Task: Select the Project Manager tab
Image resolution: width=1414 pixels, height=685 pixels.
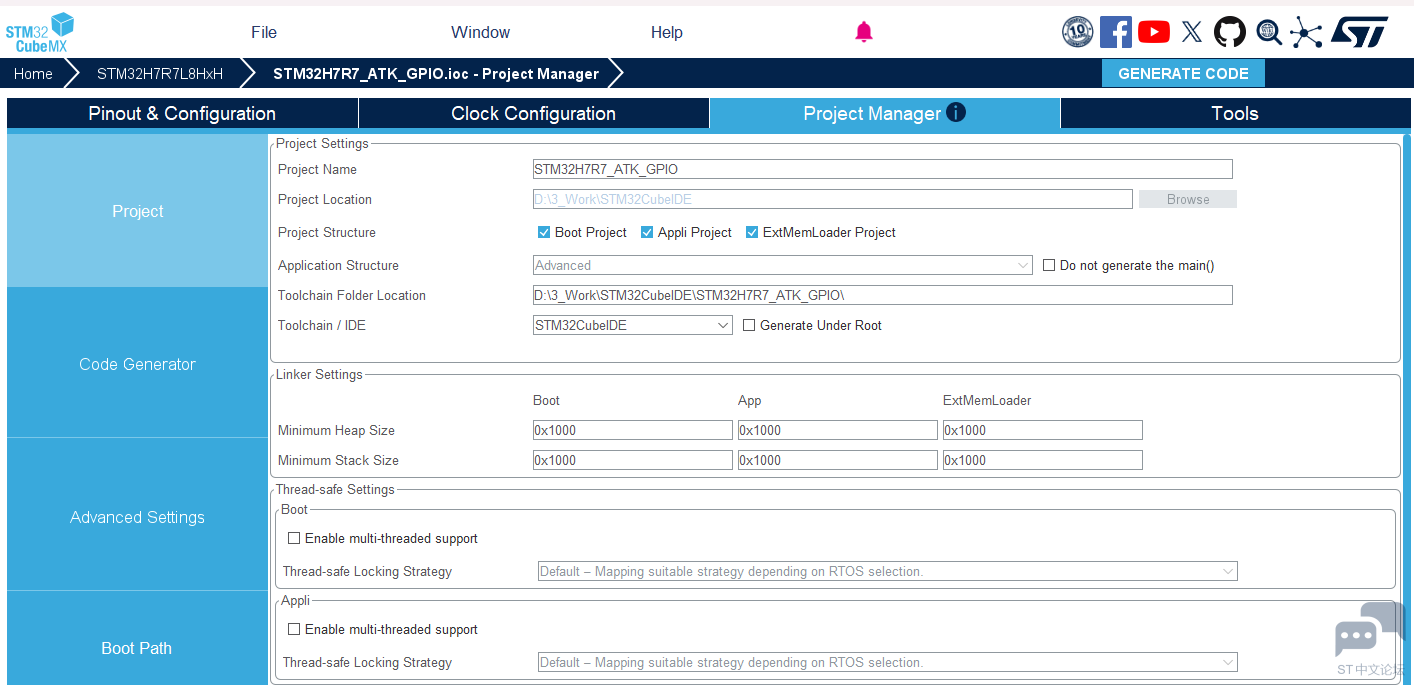Action: click(x=885, y=113)
